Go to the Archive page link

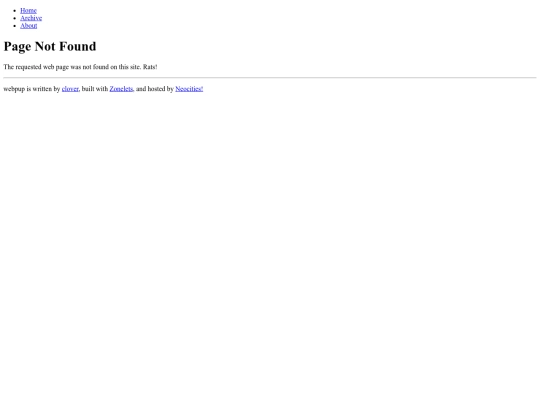click(31, 18)
